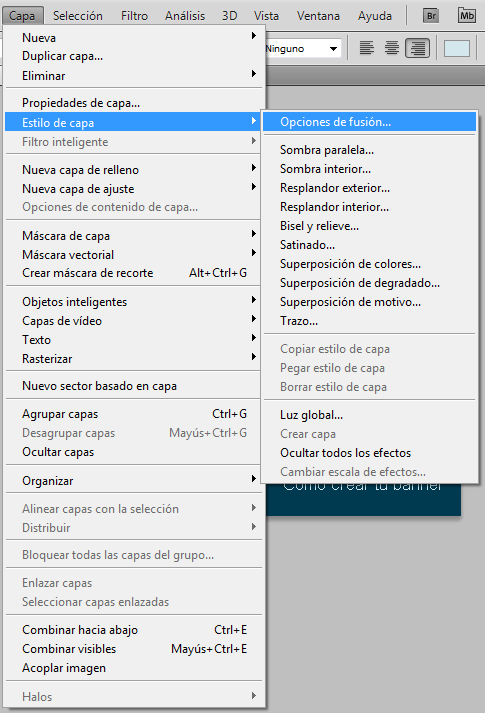
Task: Open the Vista menu
Action: coord(266,16)
